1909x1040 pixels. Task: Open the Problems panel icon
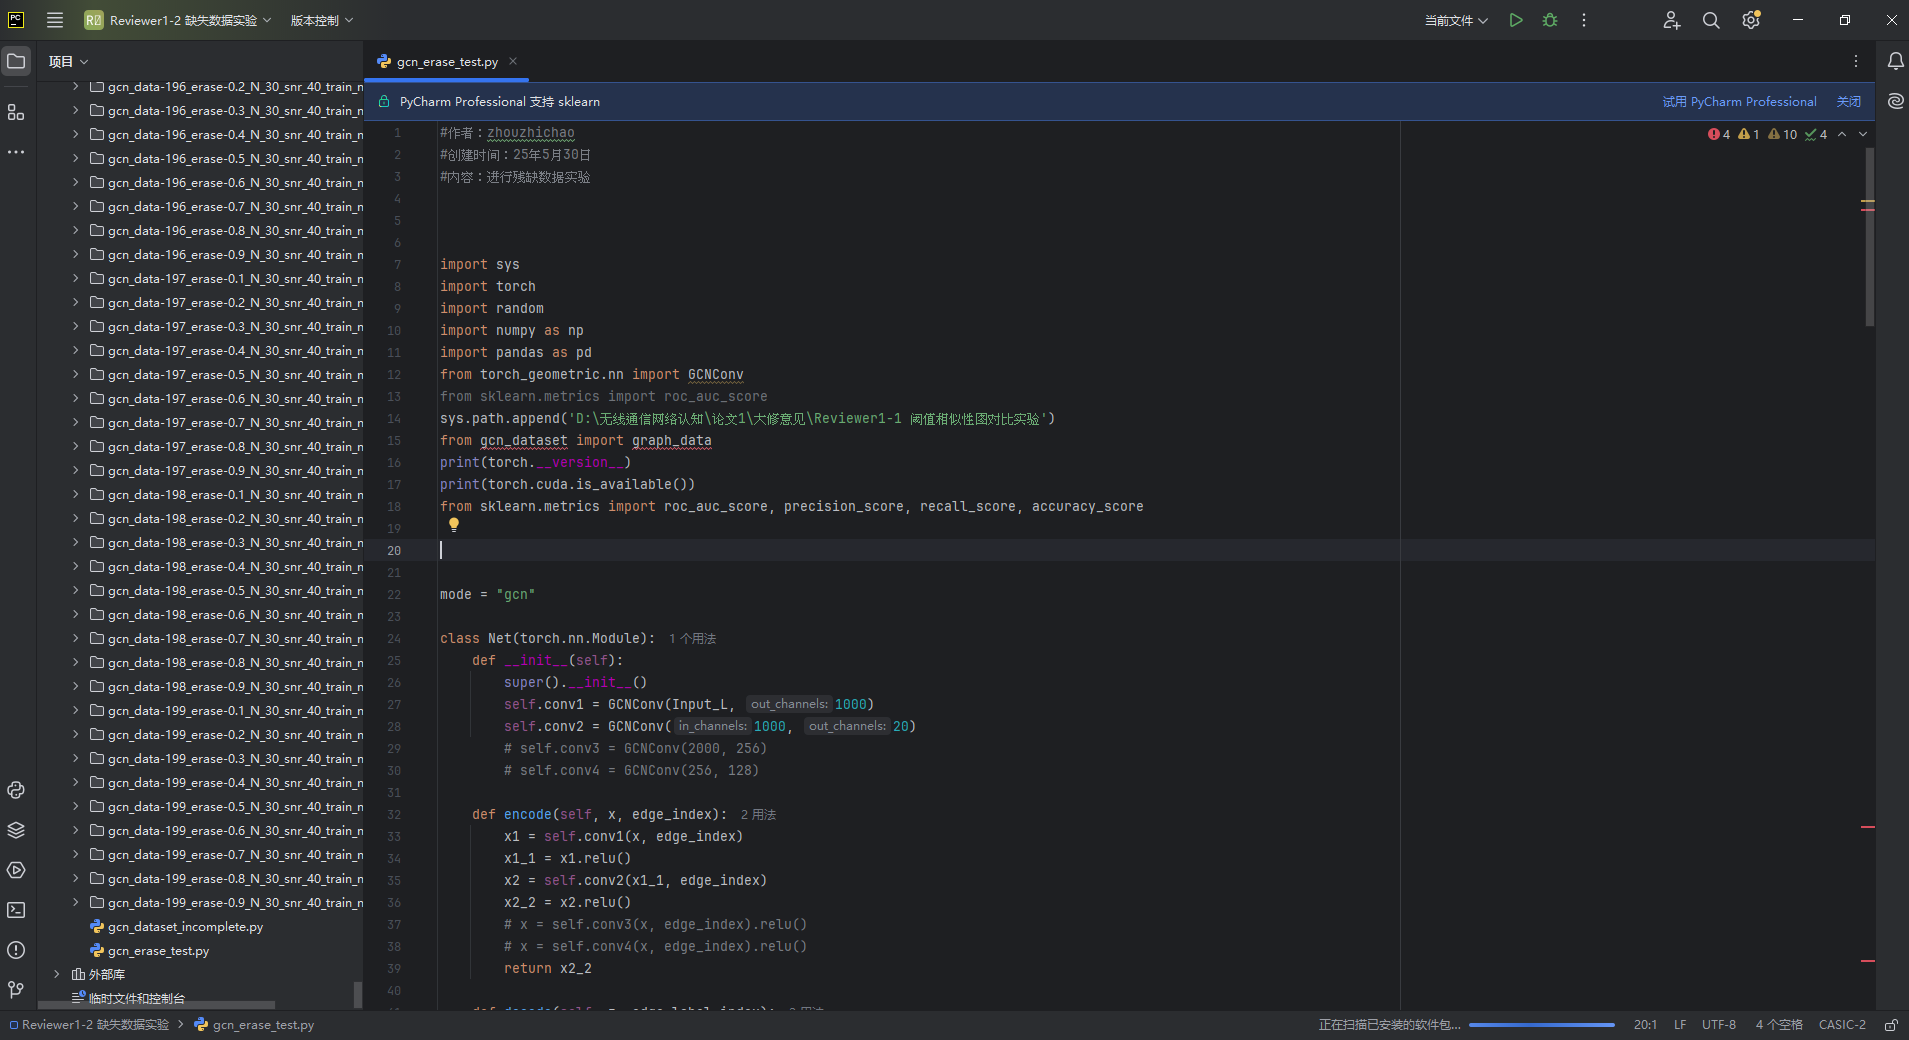point(16,950)
